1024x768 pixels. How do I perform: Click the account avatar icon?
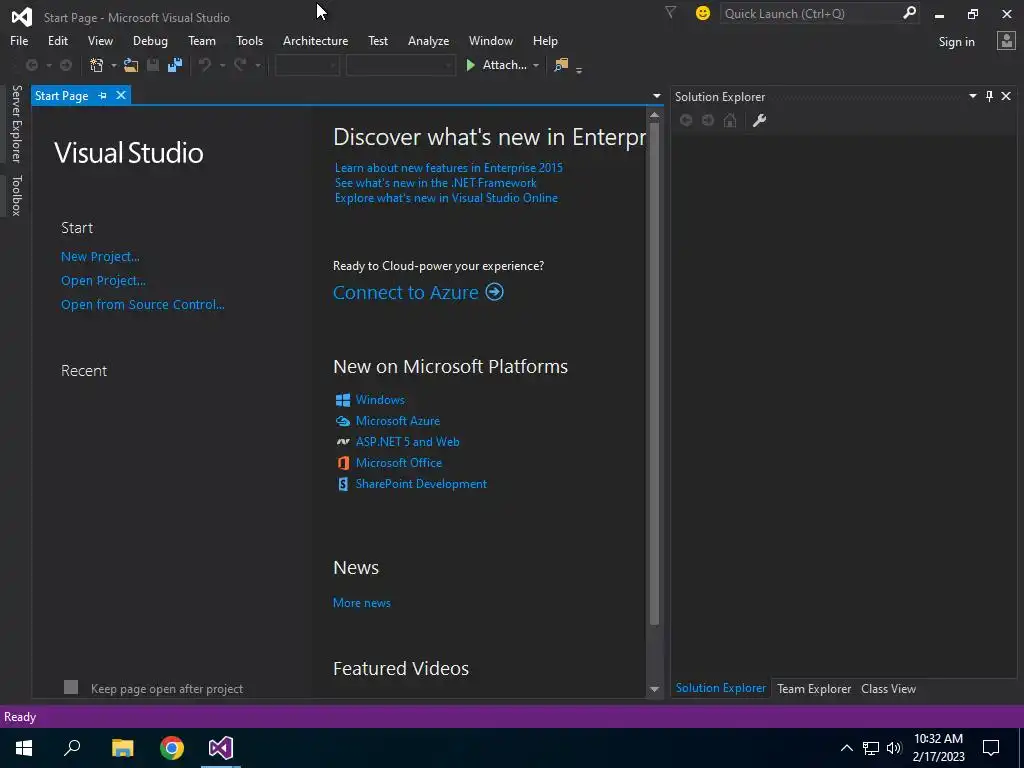[1006, 40]
